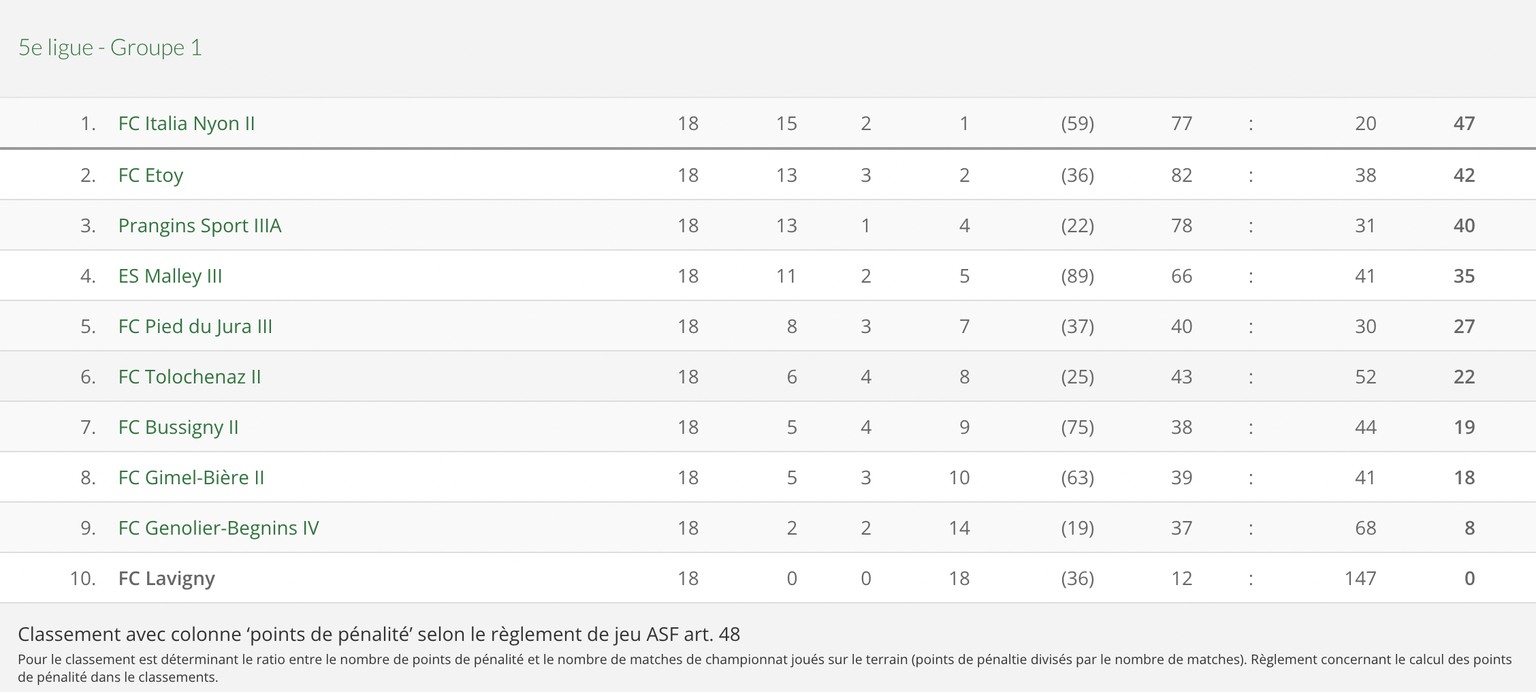1536x692 pixels.
Task: Click the 5e ligue - Groupe 1 heading
Action: (x=110, y=47)
